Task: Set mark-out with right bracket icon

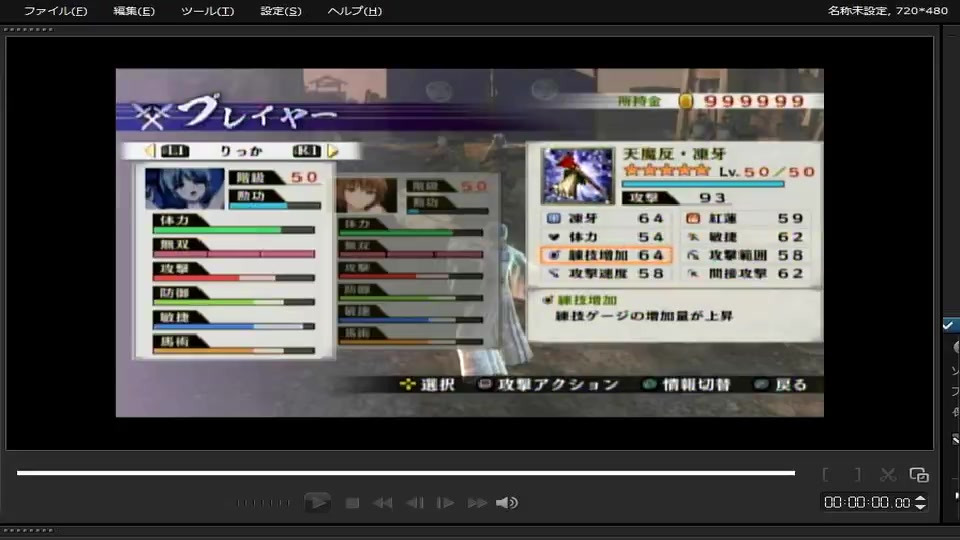Action: pyautogui.click(x=857, y=474)
